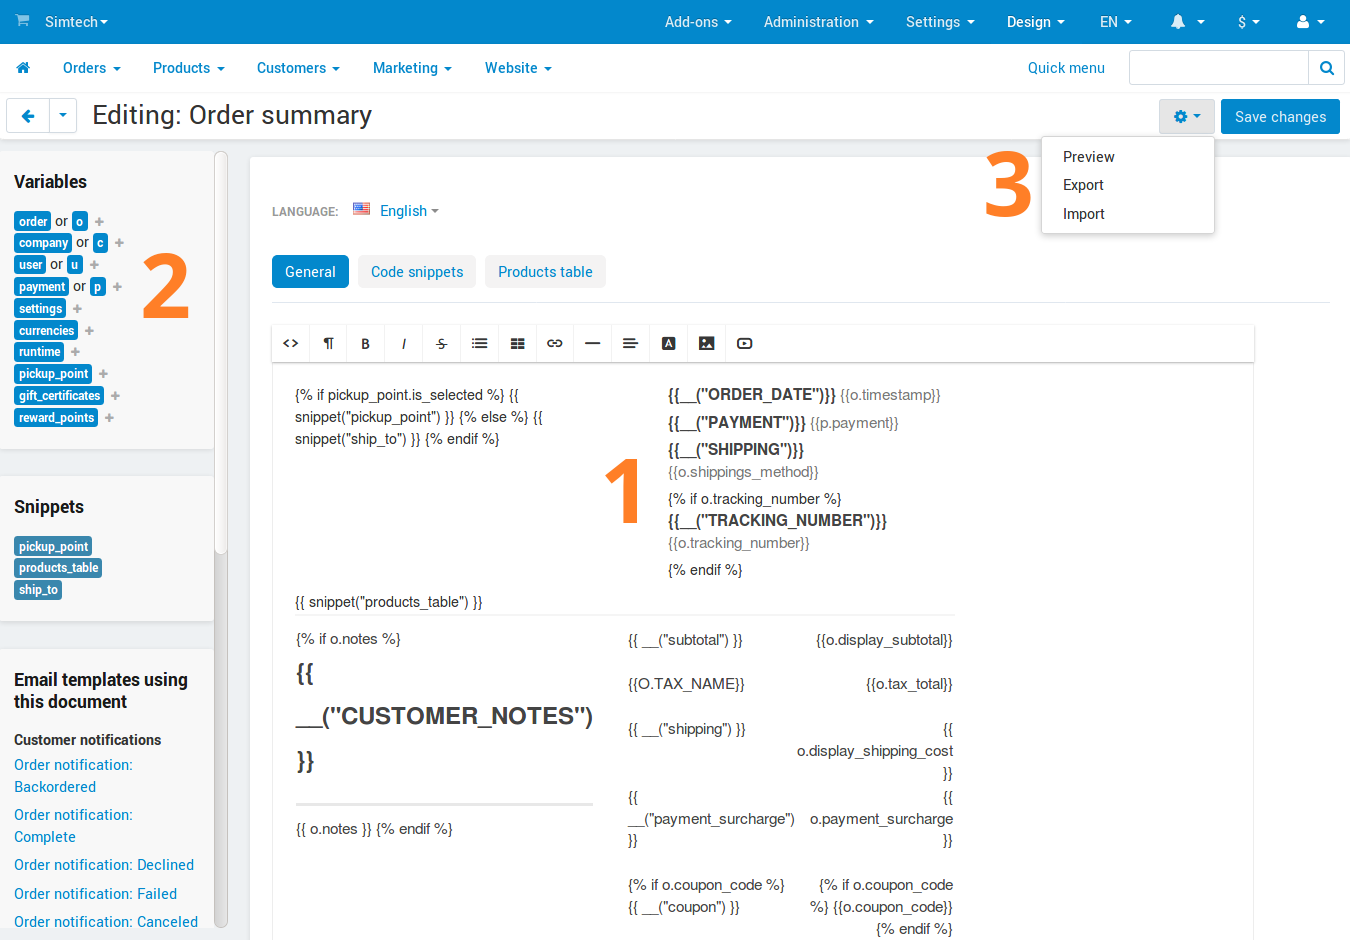This screenshot has height=940, width=1350.
Task: Open the Products dropdown menu
Action: click(189, 68)
